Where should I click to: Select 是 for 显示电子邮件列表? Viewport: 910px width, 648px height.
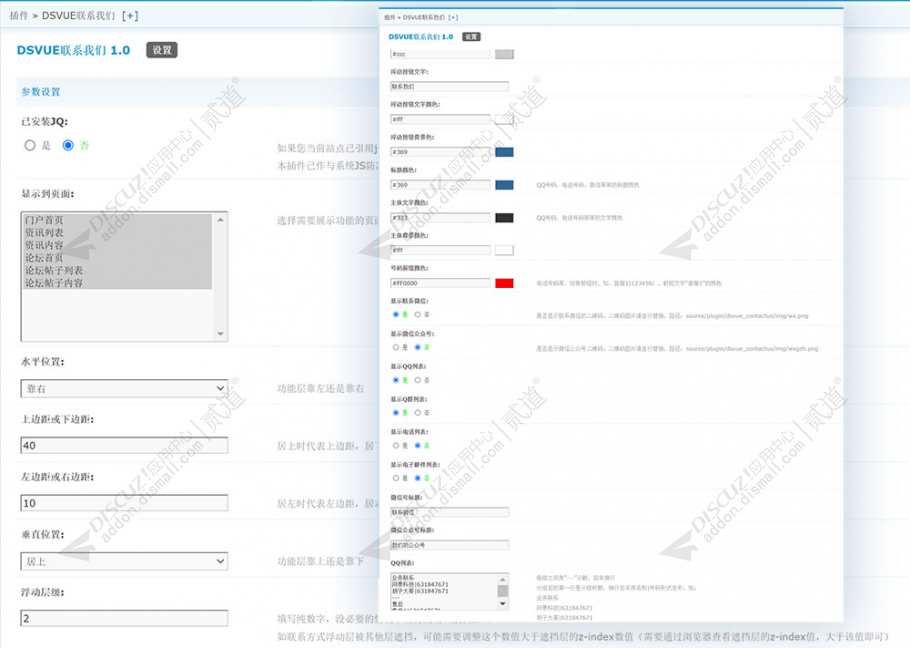coord(396,478)
